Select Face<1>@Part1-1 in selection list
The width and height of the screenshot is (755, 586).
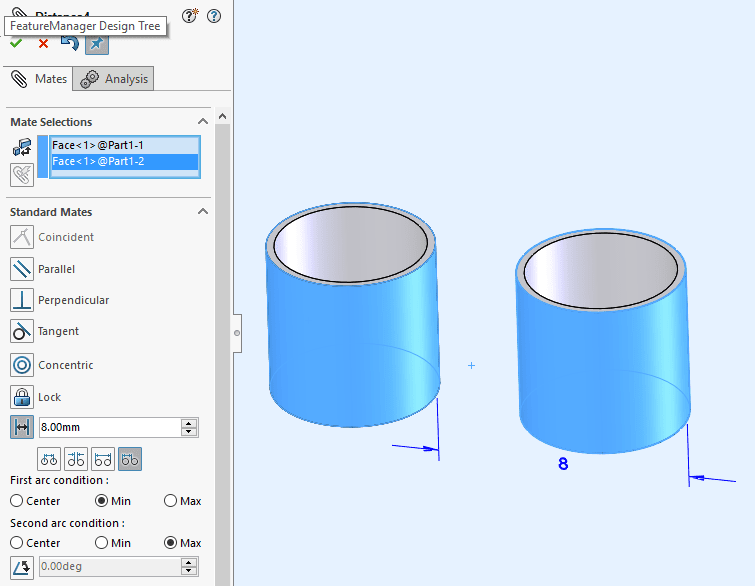click(98, 145)
